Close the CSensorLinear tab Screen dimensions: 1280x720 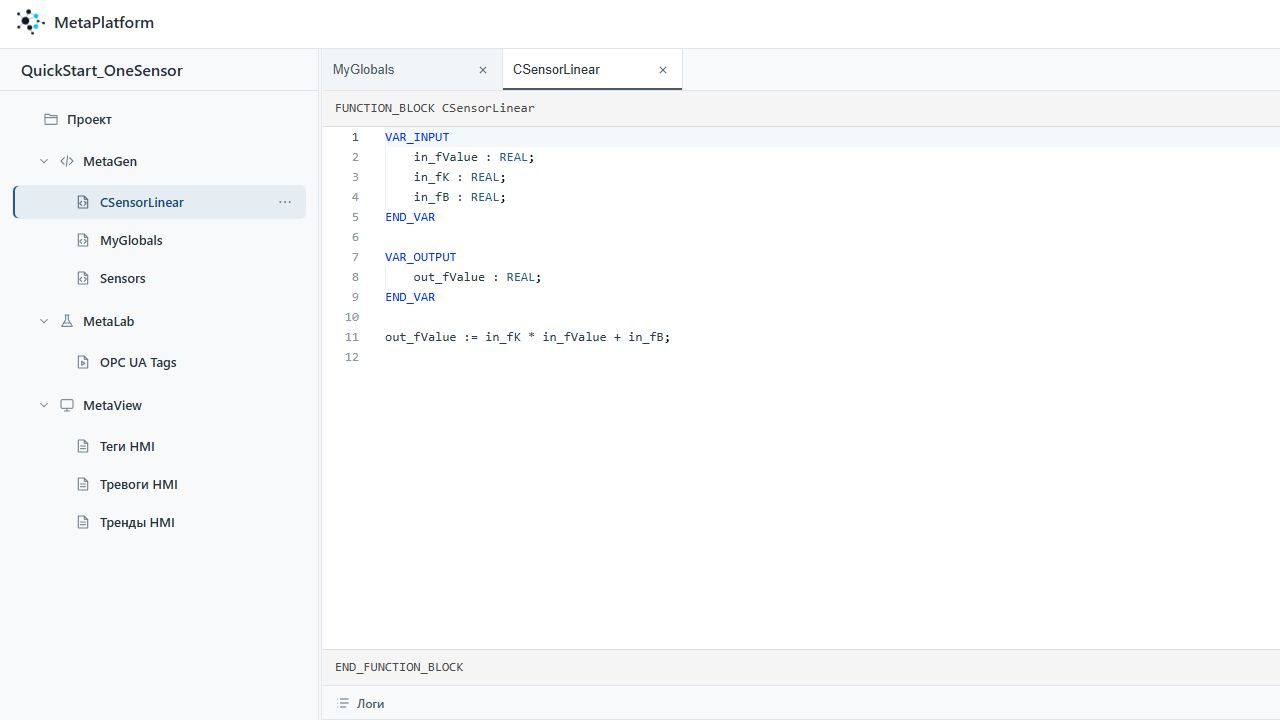pos(663,70)
